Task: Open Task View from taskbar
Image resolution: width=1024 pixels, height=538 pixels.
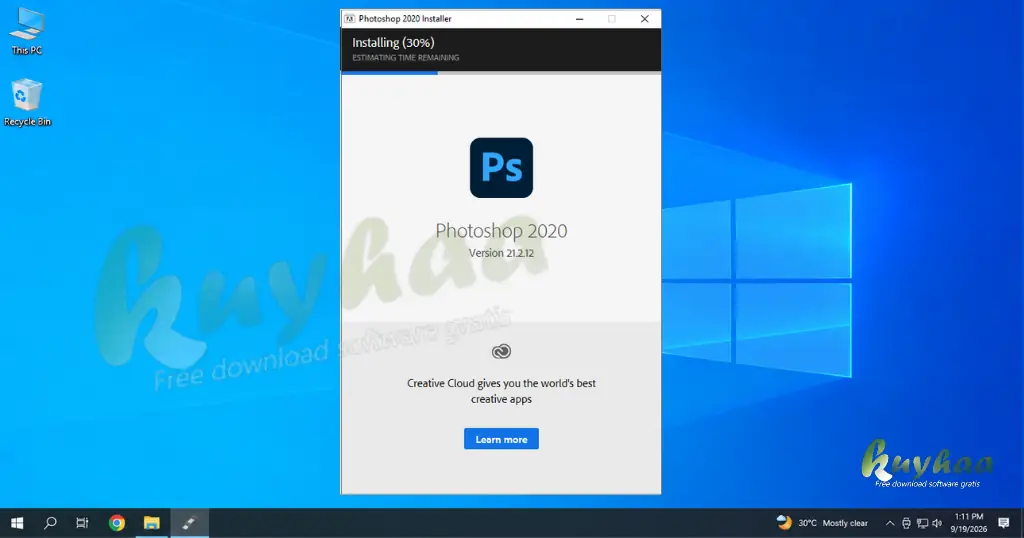Action: (82, 523)
